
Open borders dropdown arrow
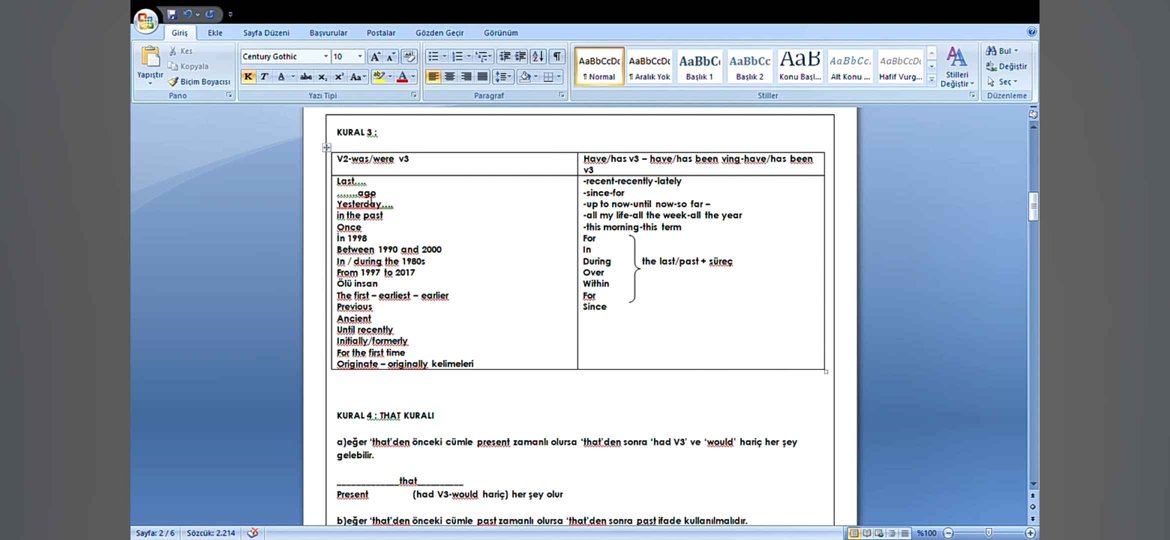point(559,77)
